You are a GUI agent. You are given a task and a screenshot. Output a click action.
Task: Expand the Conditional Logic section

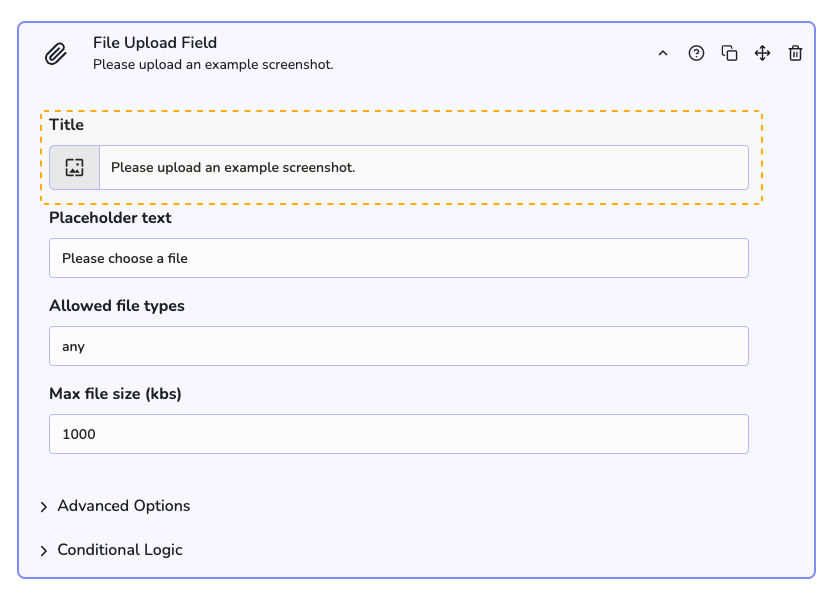(119, 550)
